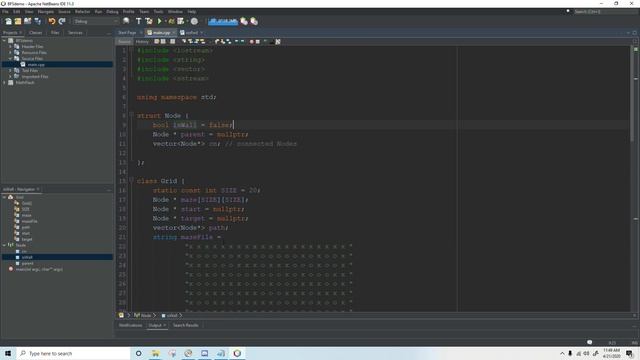
Task: Select isWall member in Navigator
Action: pos(27,257)
